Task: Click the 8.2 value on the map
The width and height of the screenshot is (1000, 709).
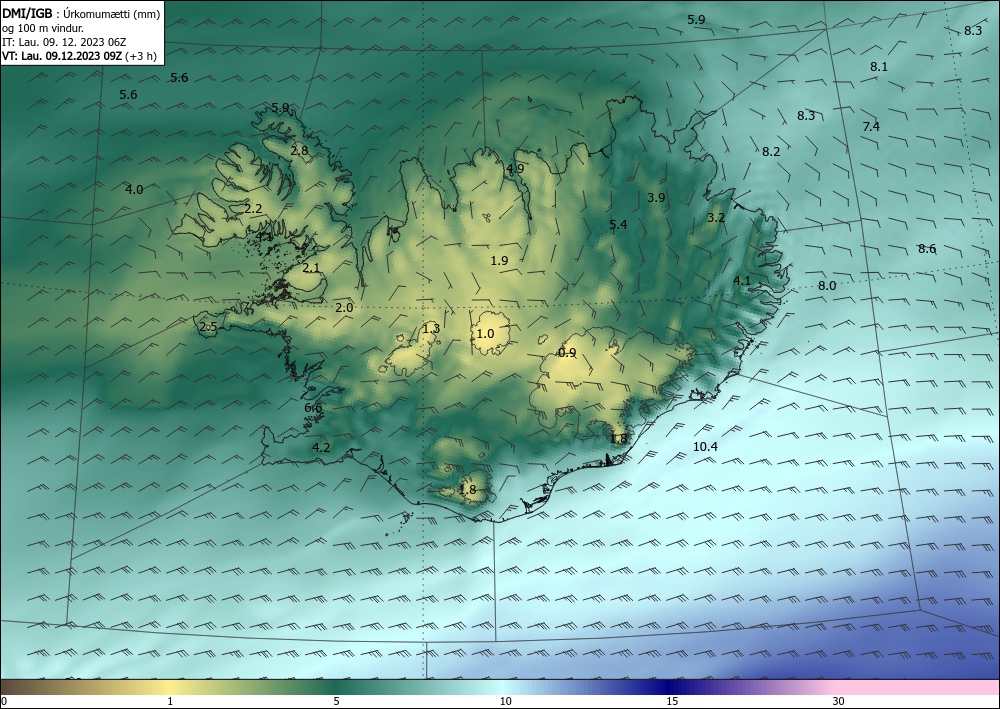Action: (x=771, y=152)
